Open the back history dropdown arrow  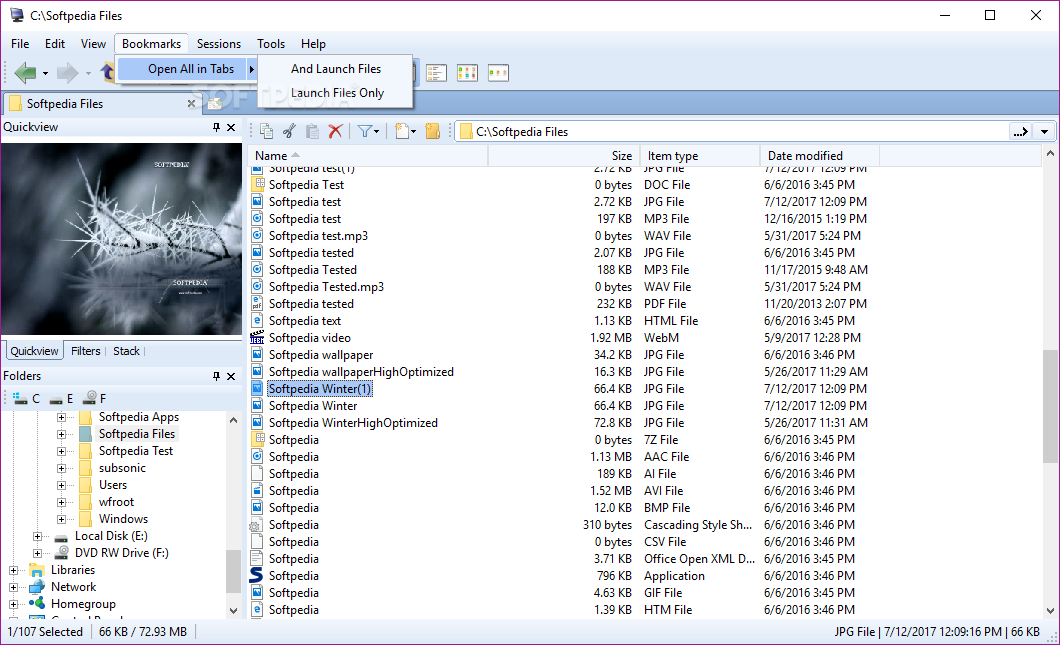coord(45,73)
